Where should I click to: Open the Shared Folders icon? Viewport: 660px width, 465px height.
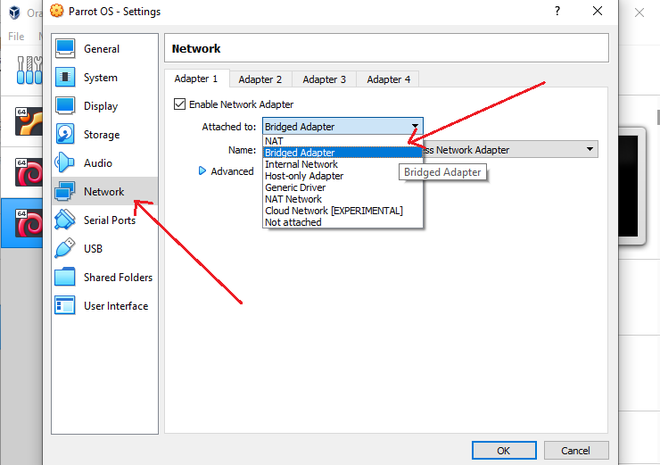click(65, 277)
